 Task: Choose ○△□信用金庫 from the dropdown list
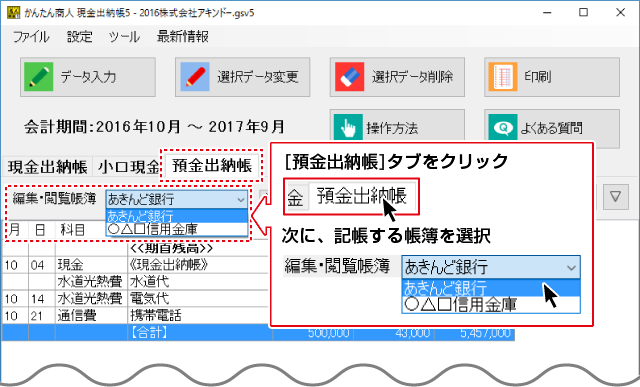[177, 229]
